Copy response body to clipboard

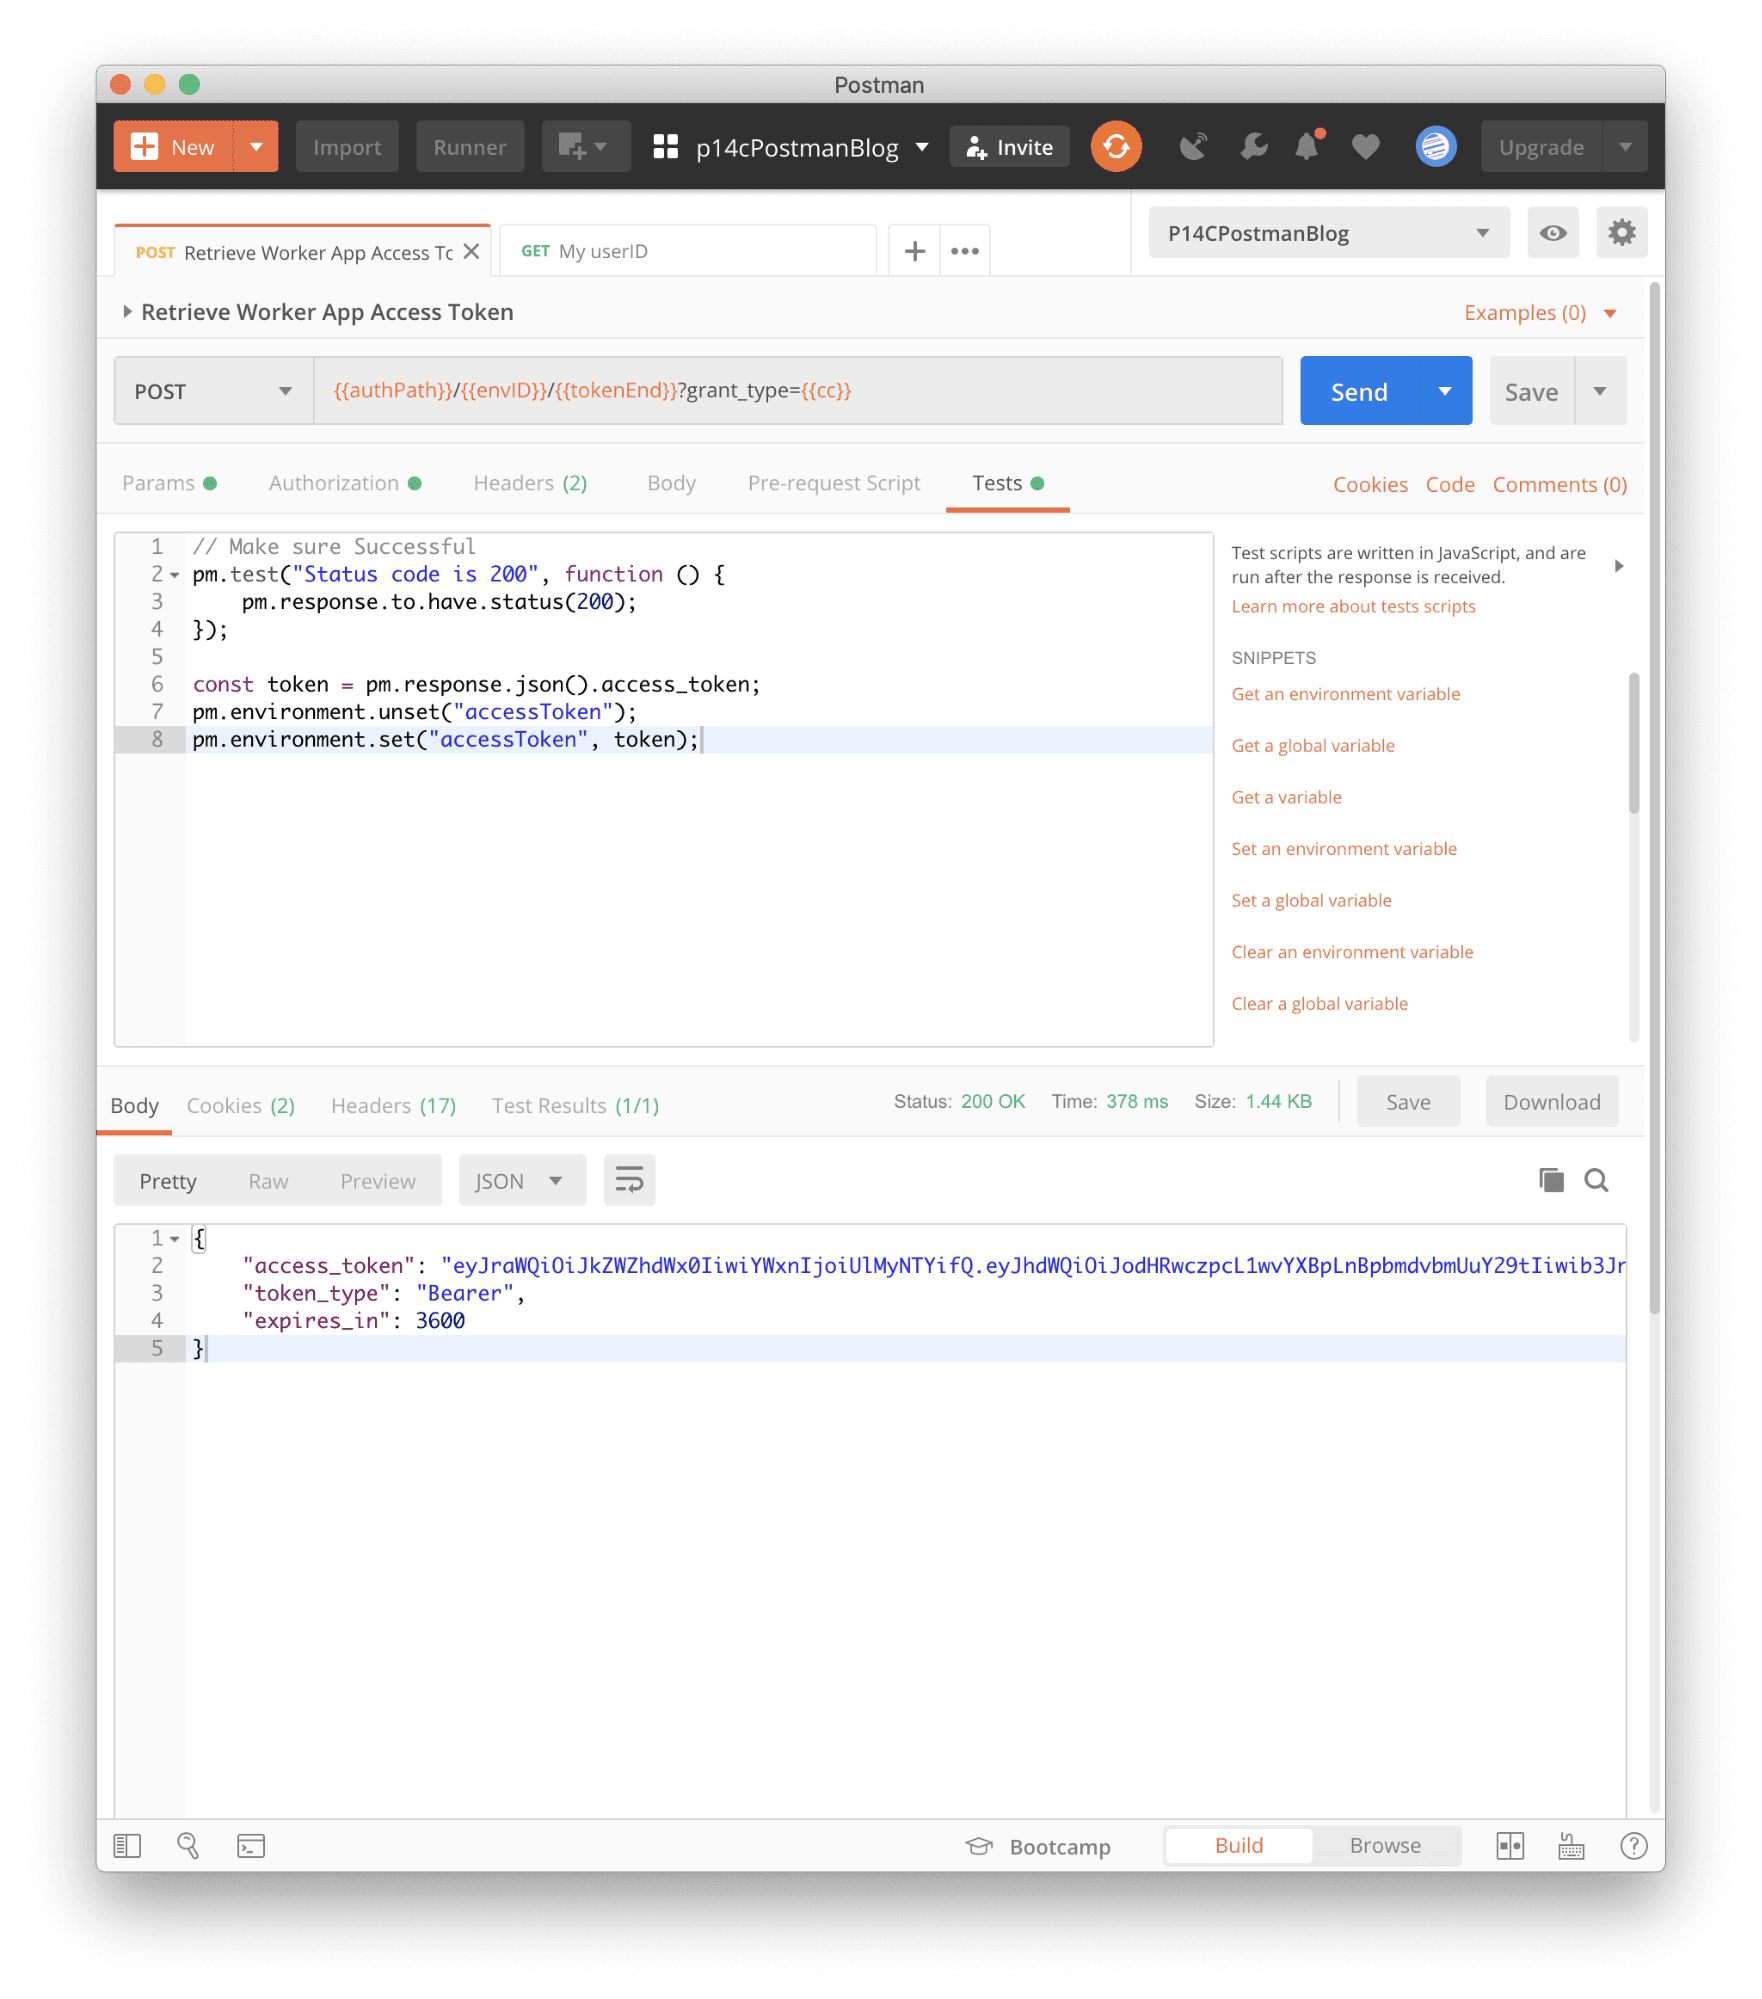1551,1180
